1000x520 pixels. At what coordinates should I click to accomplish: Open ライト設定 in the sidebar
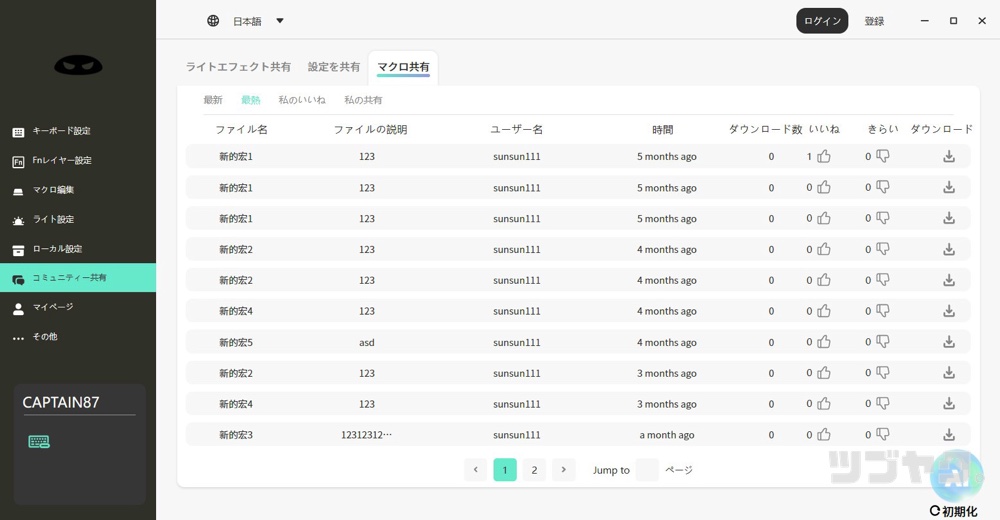pyautogui.click(x=52, y=220)
